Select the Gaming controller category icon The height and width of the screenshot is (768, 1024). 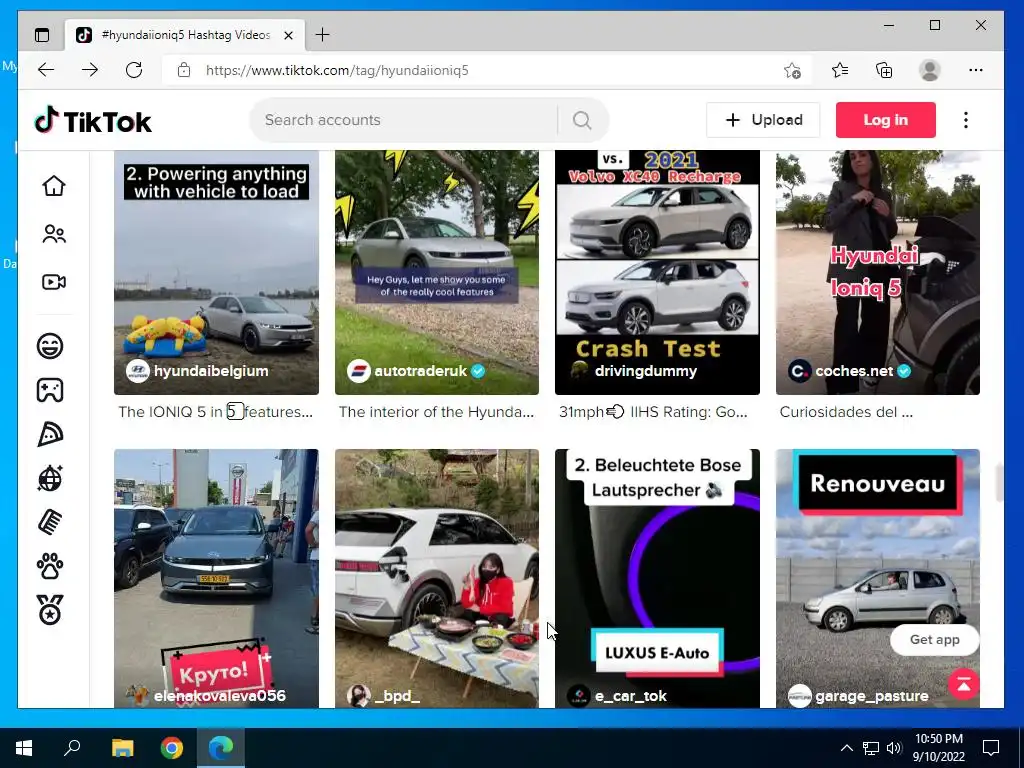50,390
